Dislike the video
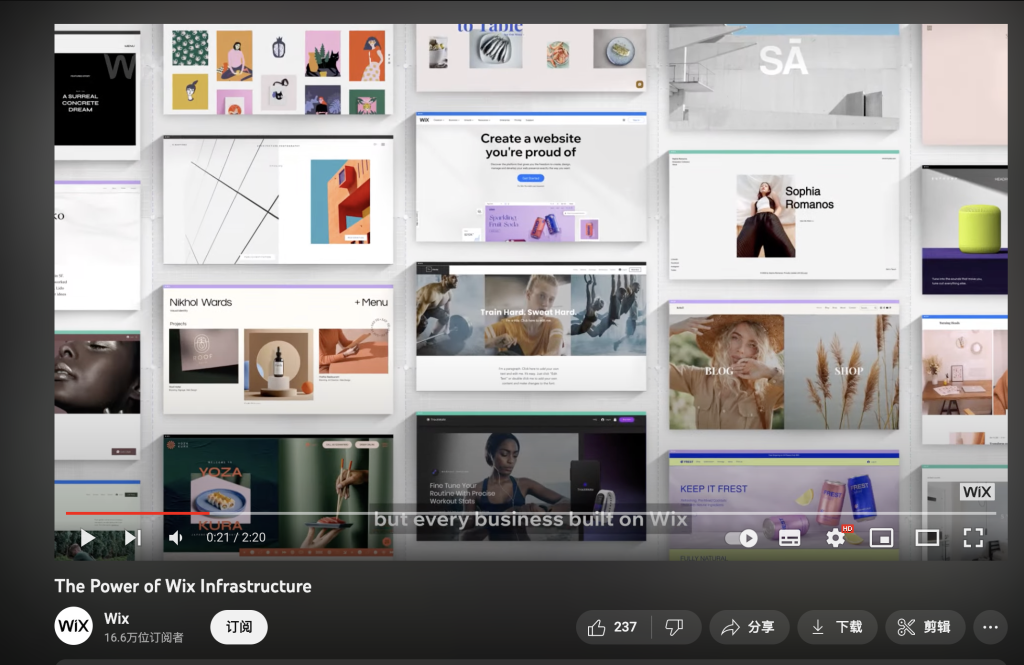This screenshot has height=665, width=1024. [675, 627]
